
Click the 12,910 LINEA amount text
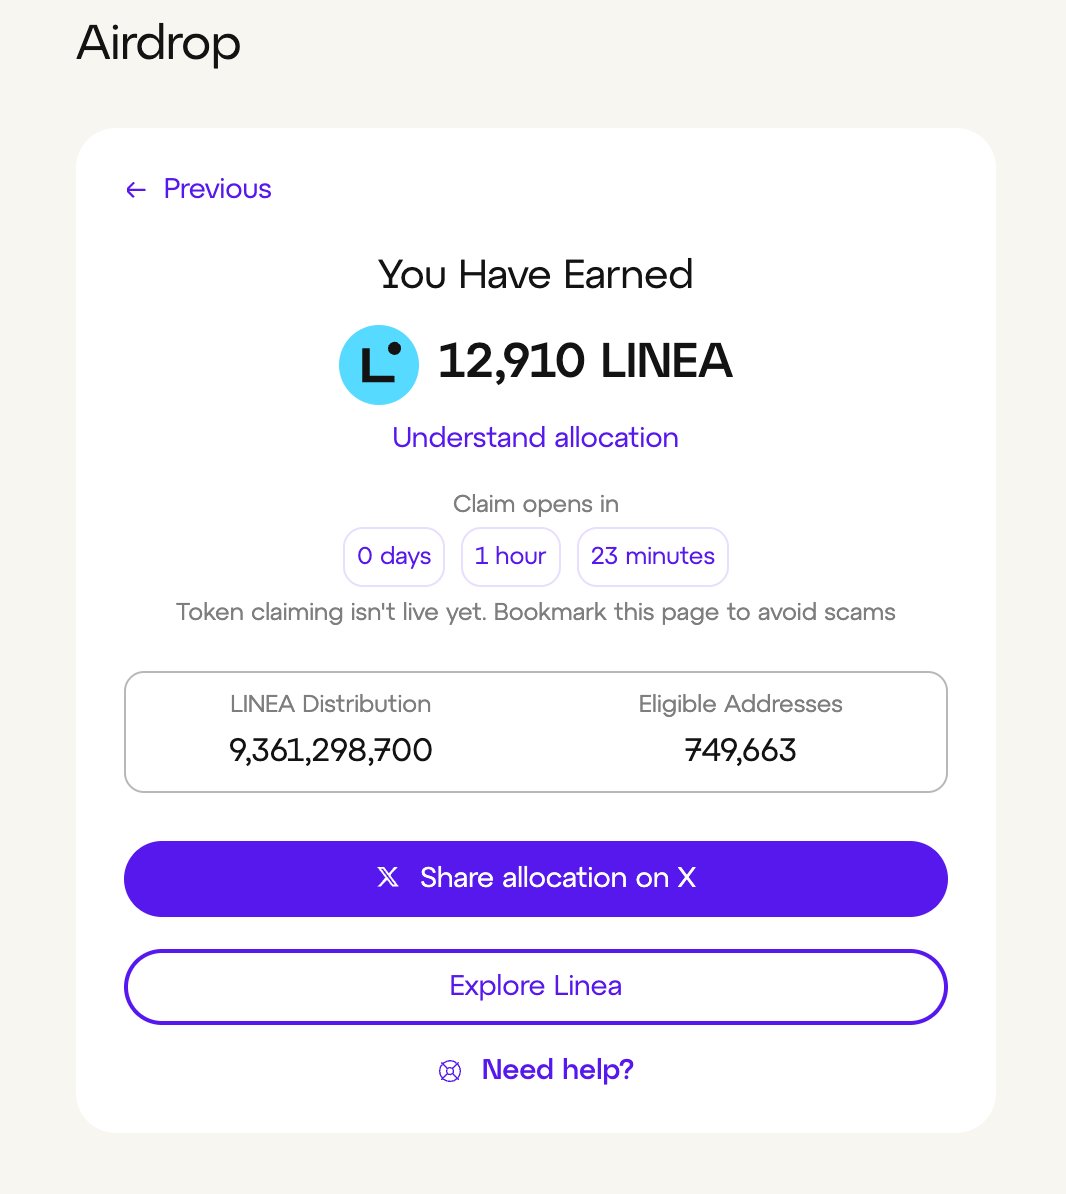point(585,361)
